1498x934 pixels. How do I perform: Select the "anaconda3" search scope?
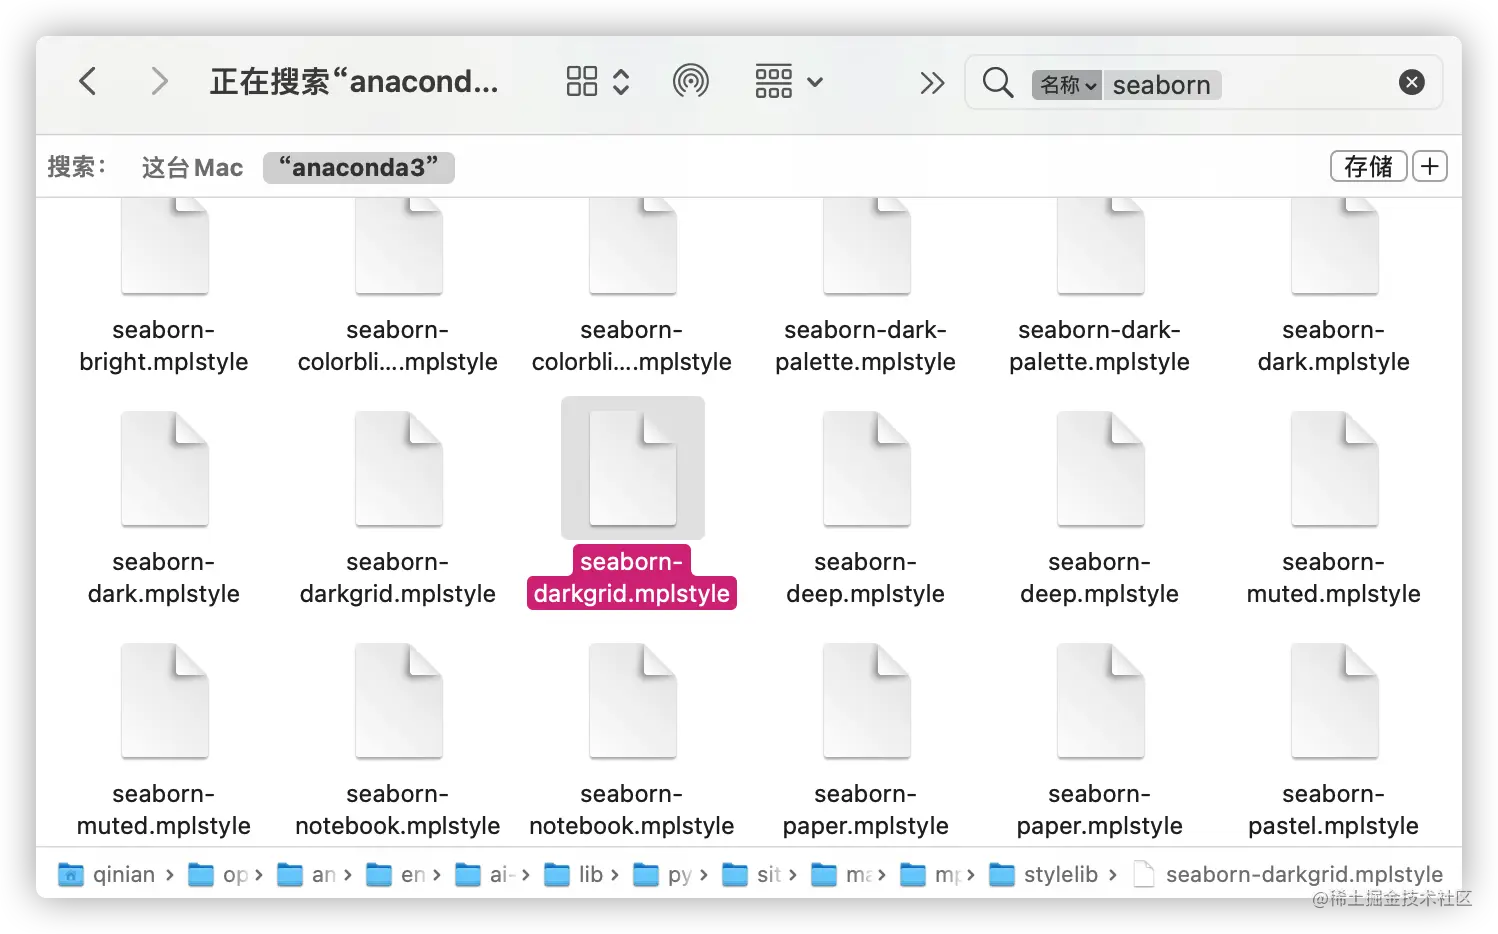pos(359,167)
